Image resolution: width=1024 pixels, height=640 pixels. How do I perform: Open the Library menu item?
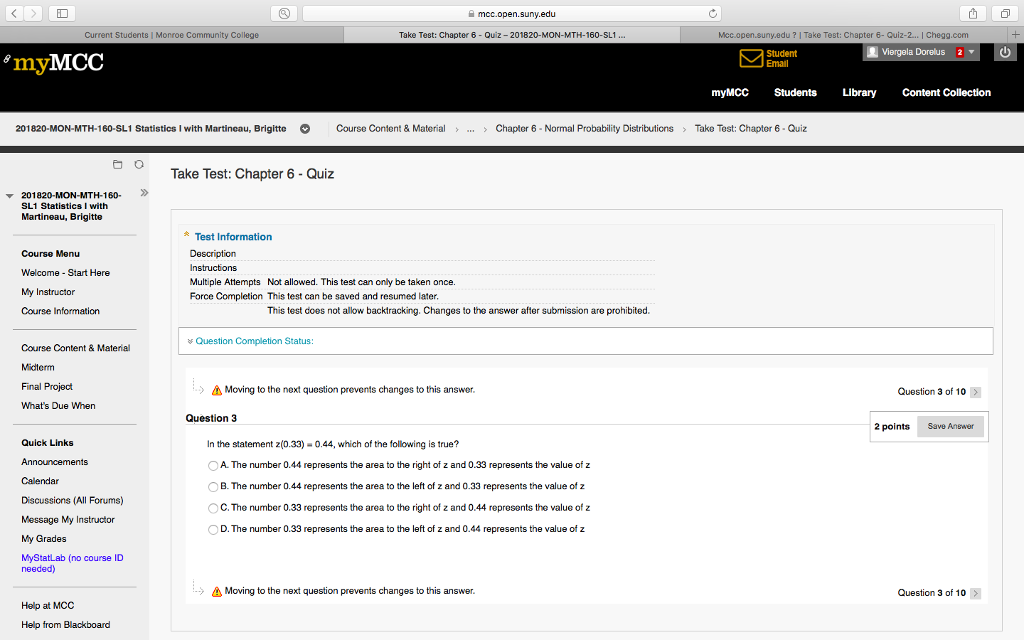point(858,92)
